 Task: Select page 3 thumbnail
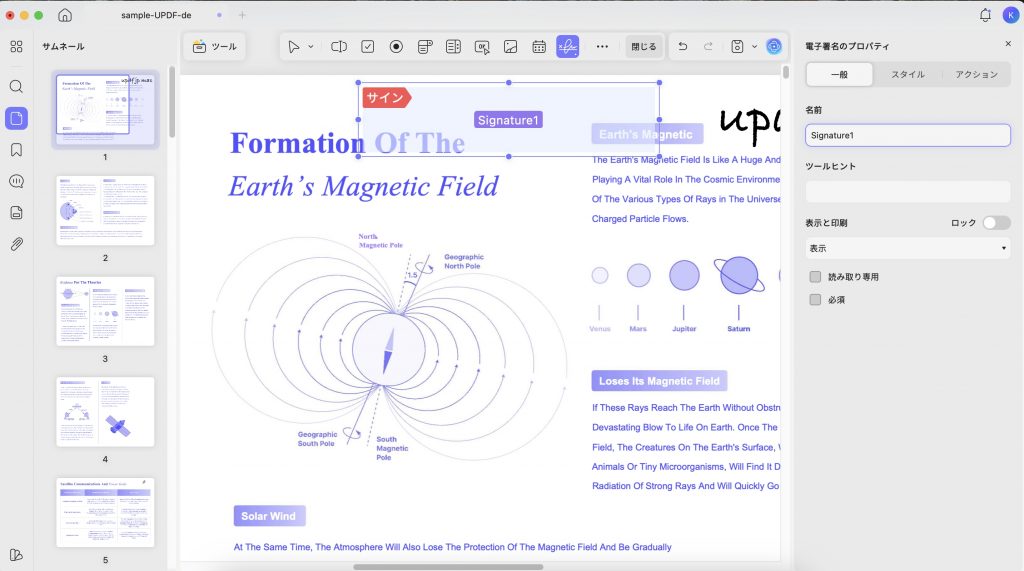105,312
